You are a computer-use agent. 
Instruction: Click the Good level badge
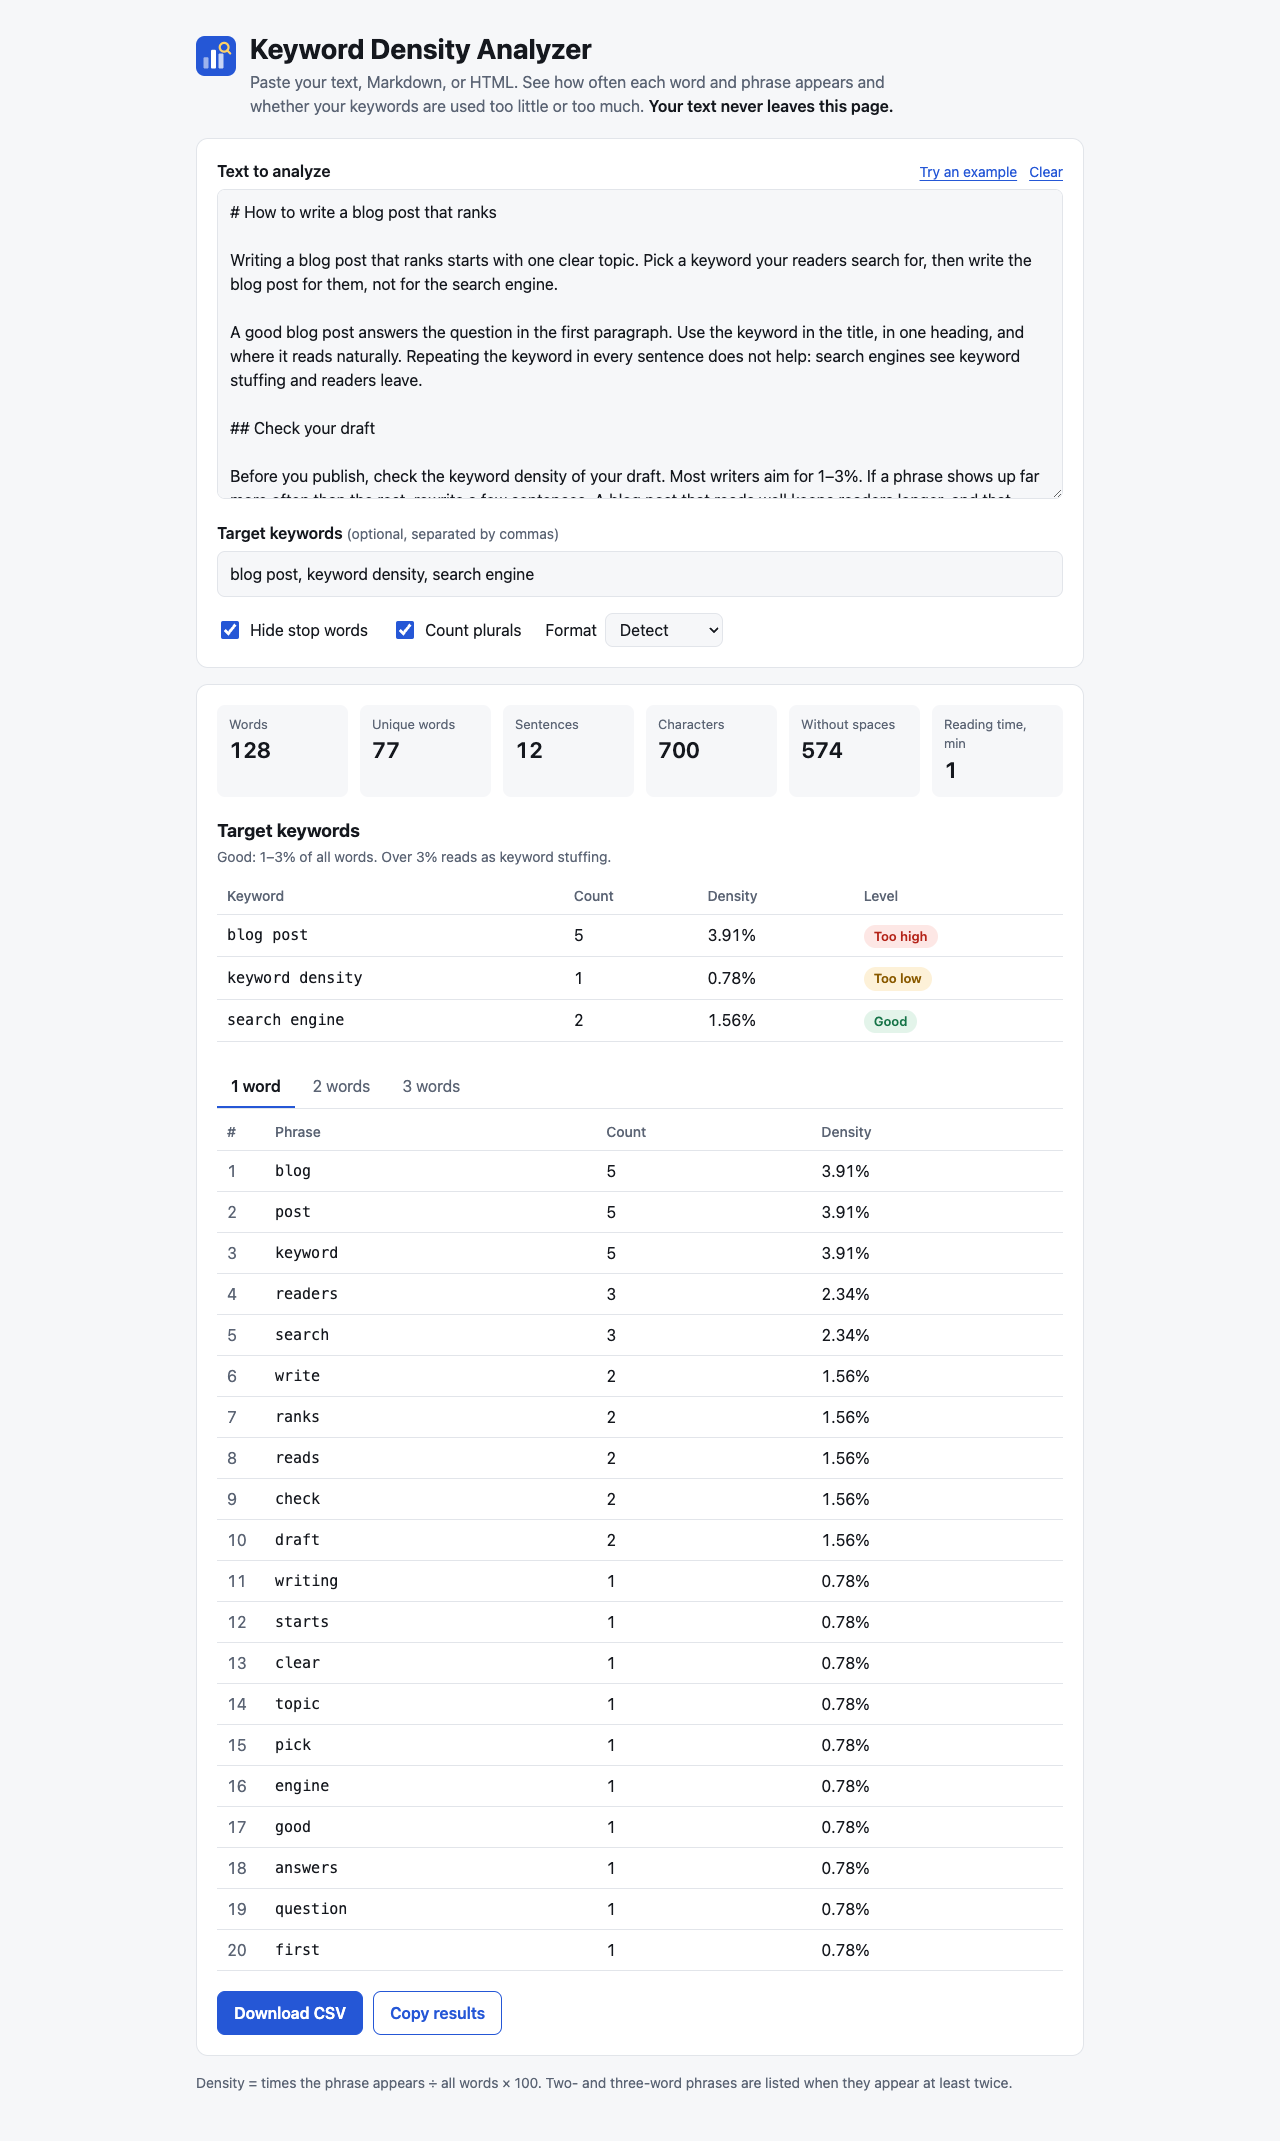[890, 1021]
